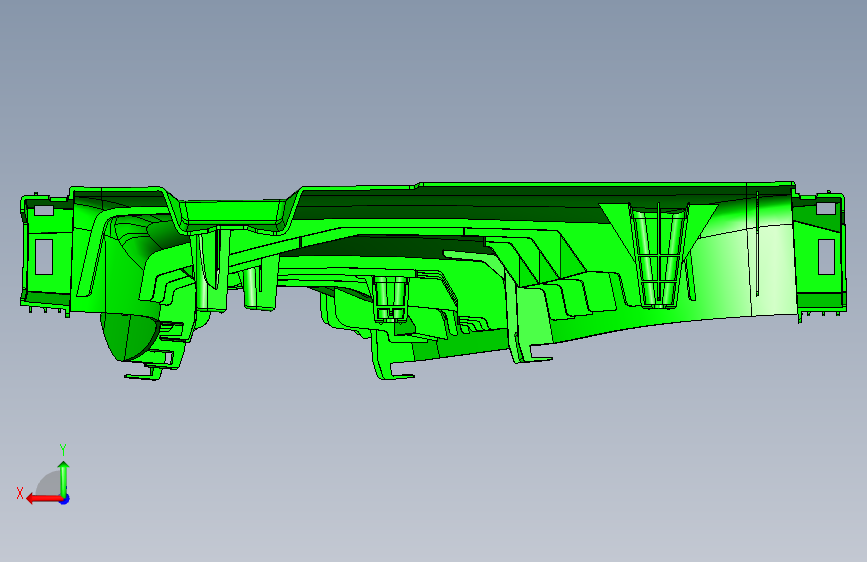Select the gray XY plane quadrant of the triad

[x=49, y=484]
